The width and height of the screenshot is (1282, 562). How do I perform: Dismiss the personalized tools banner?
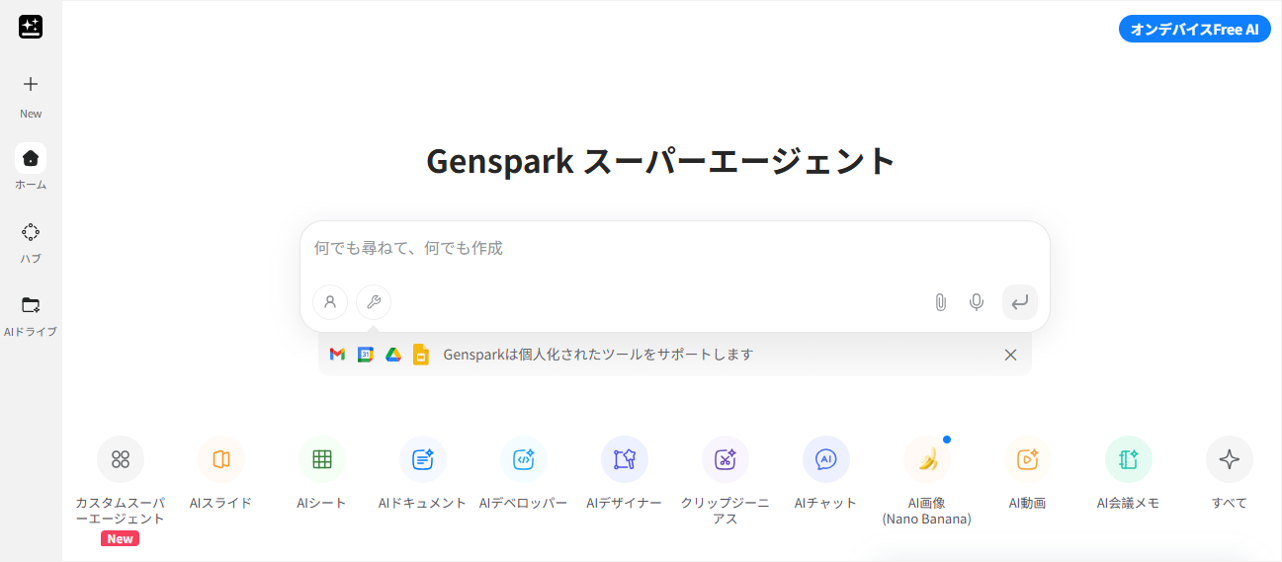click(x=1010, y=355)
